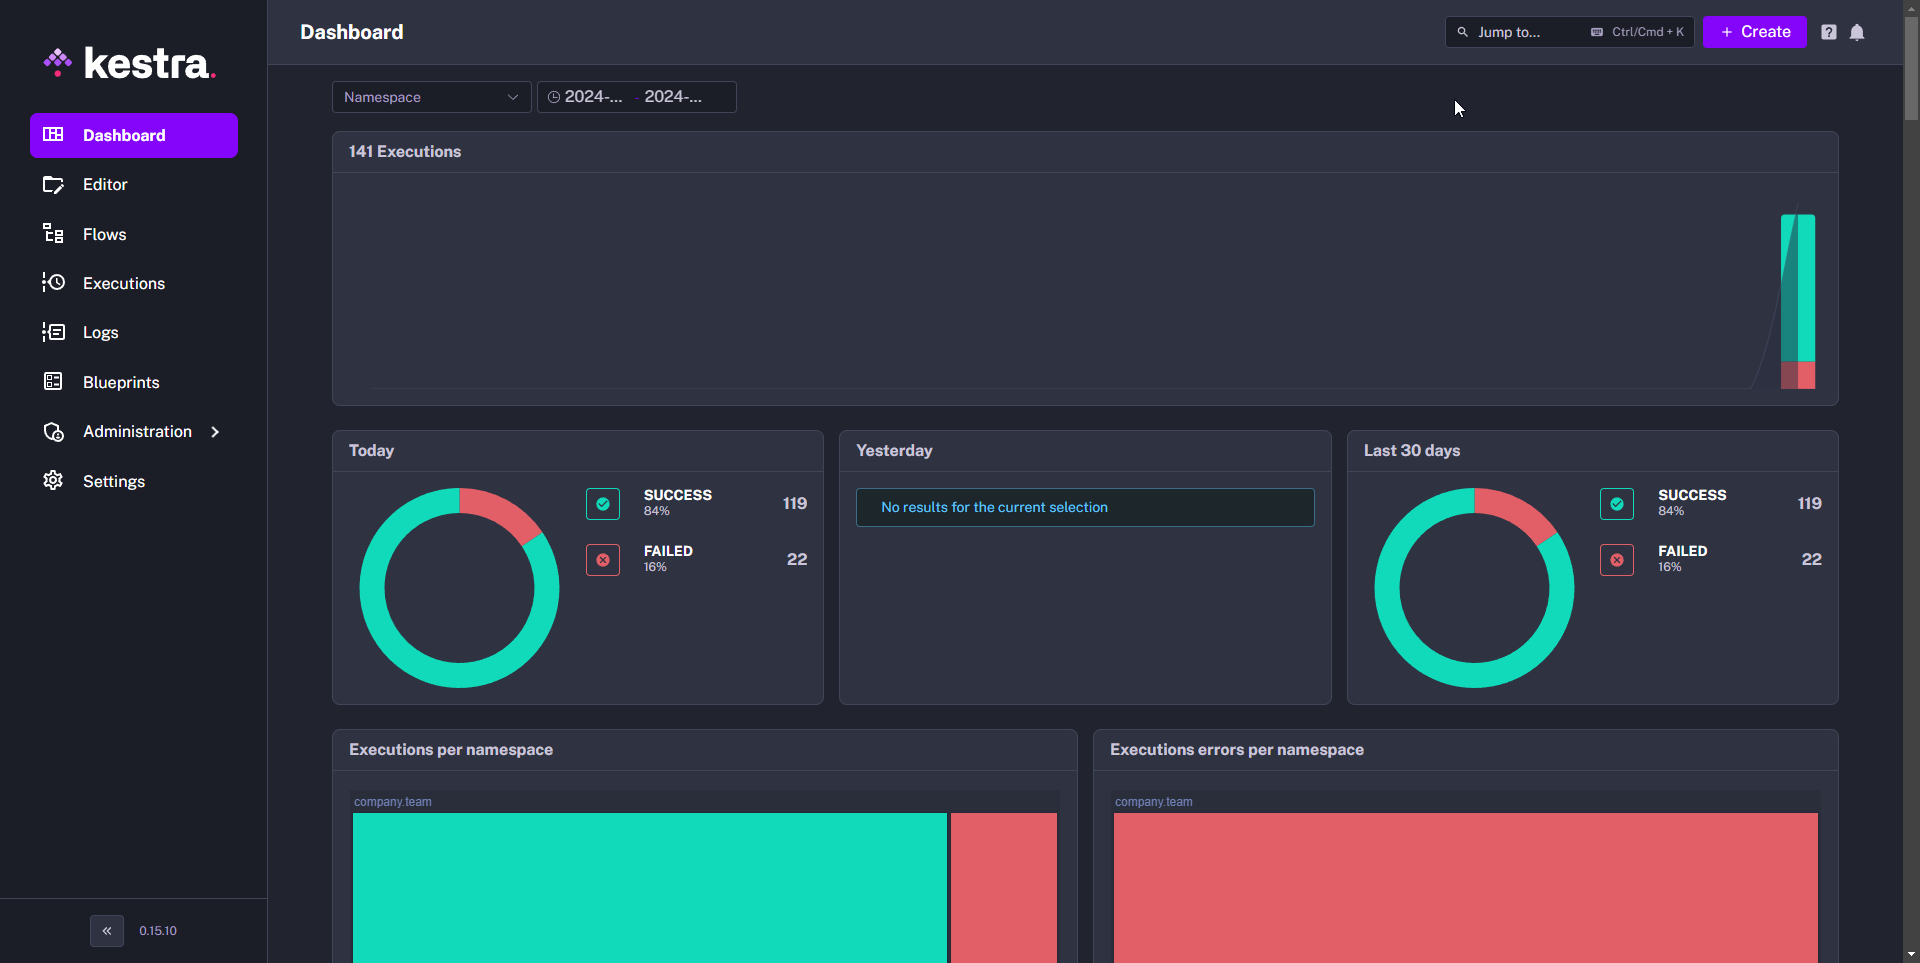Toggle FAILED status in Last 30 days

[1617, 560]
